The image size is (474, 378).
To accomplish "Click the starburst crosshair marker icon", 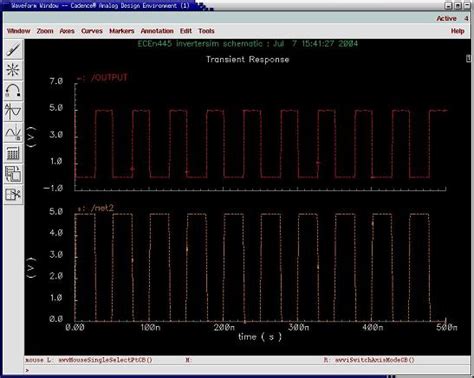I will tap(13, 70).
